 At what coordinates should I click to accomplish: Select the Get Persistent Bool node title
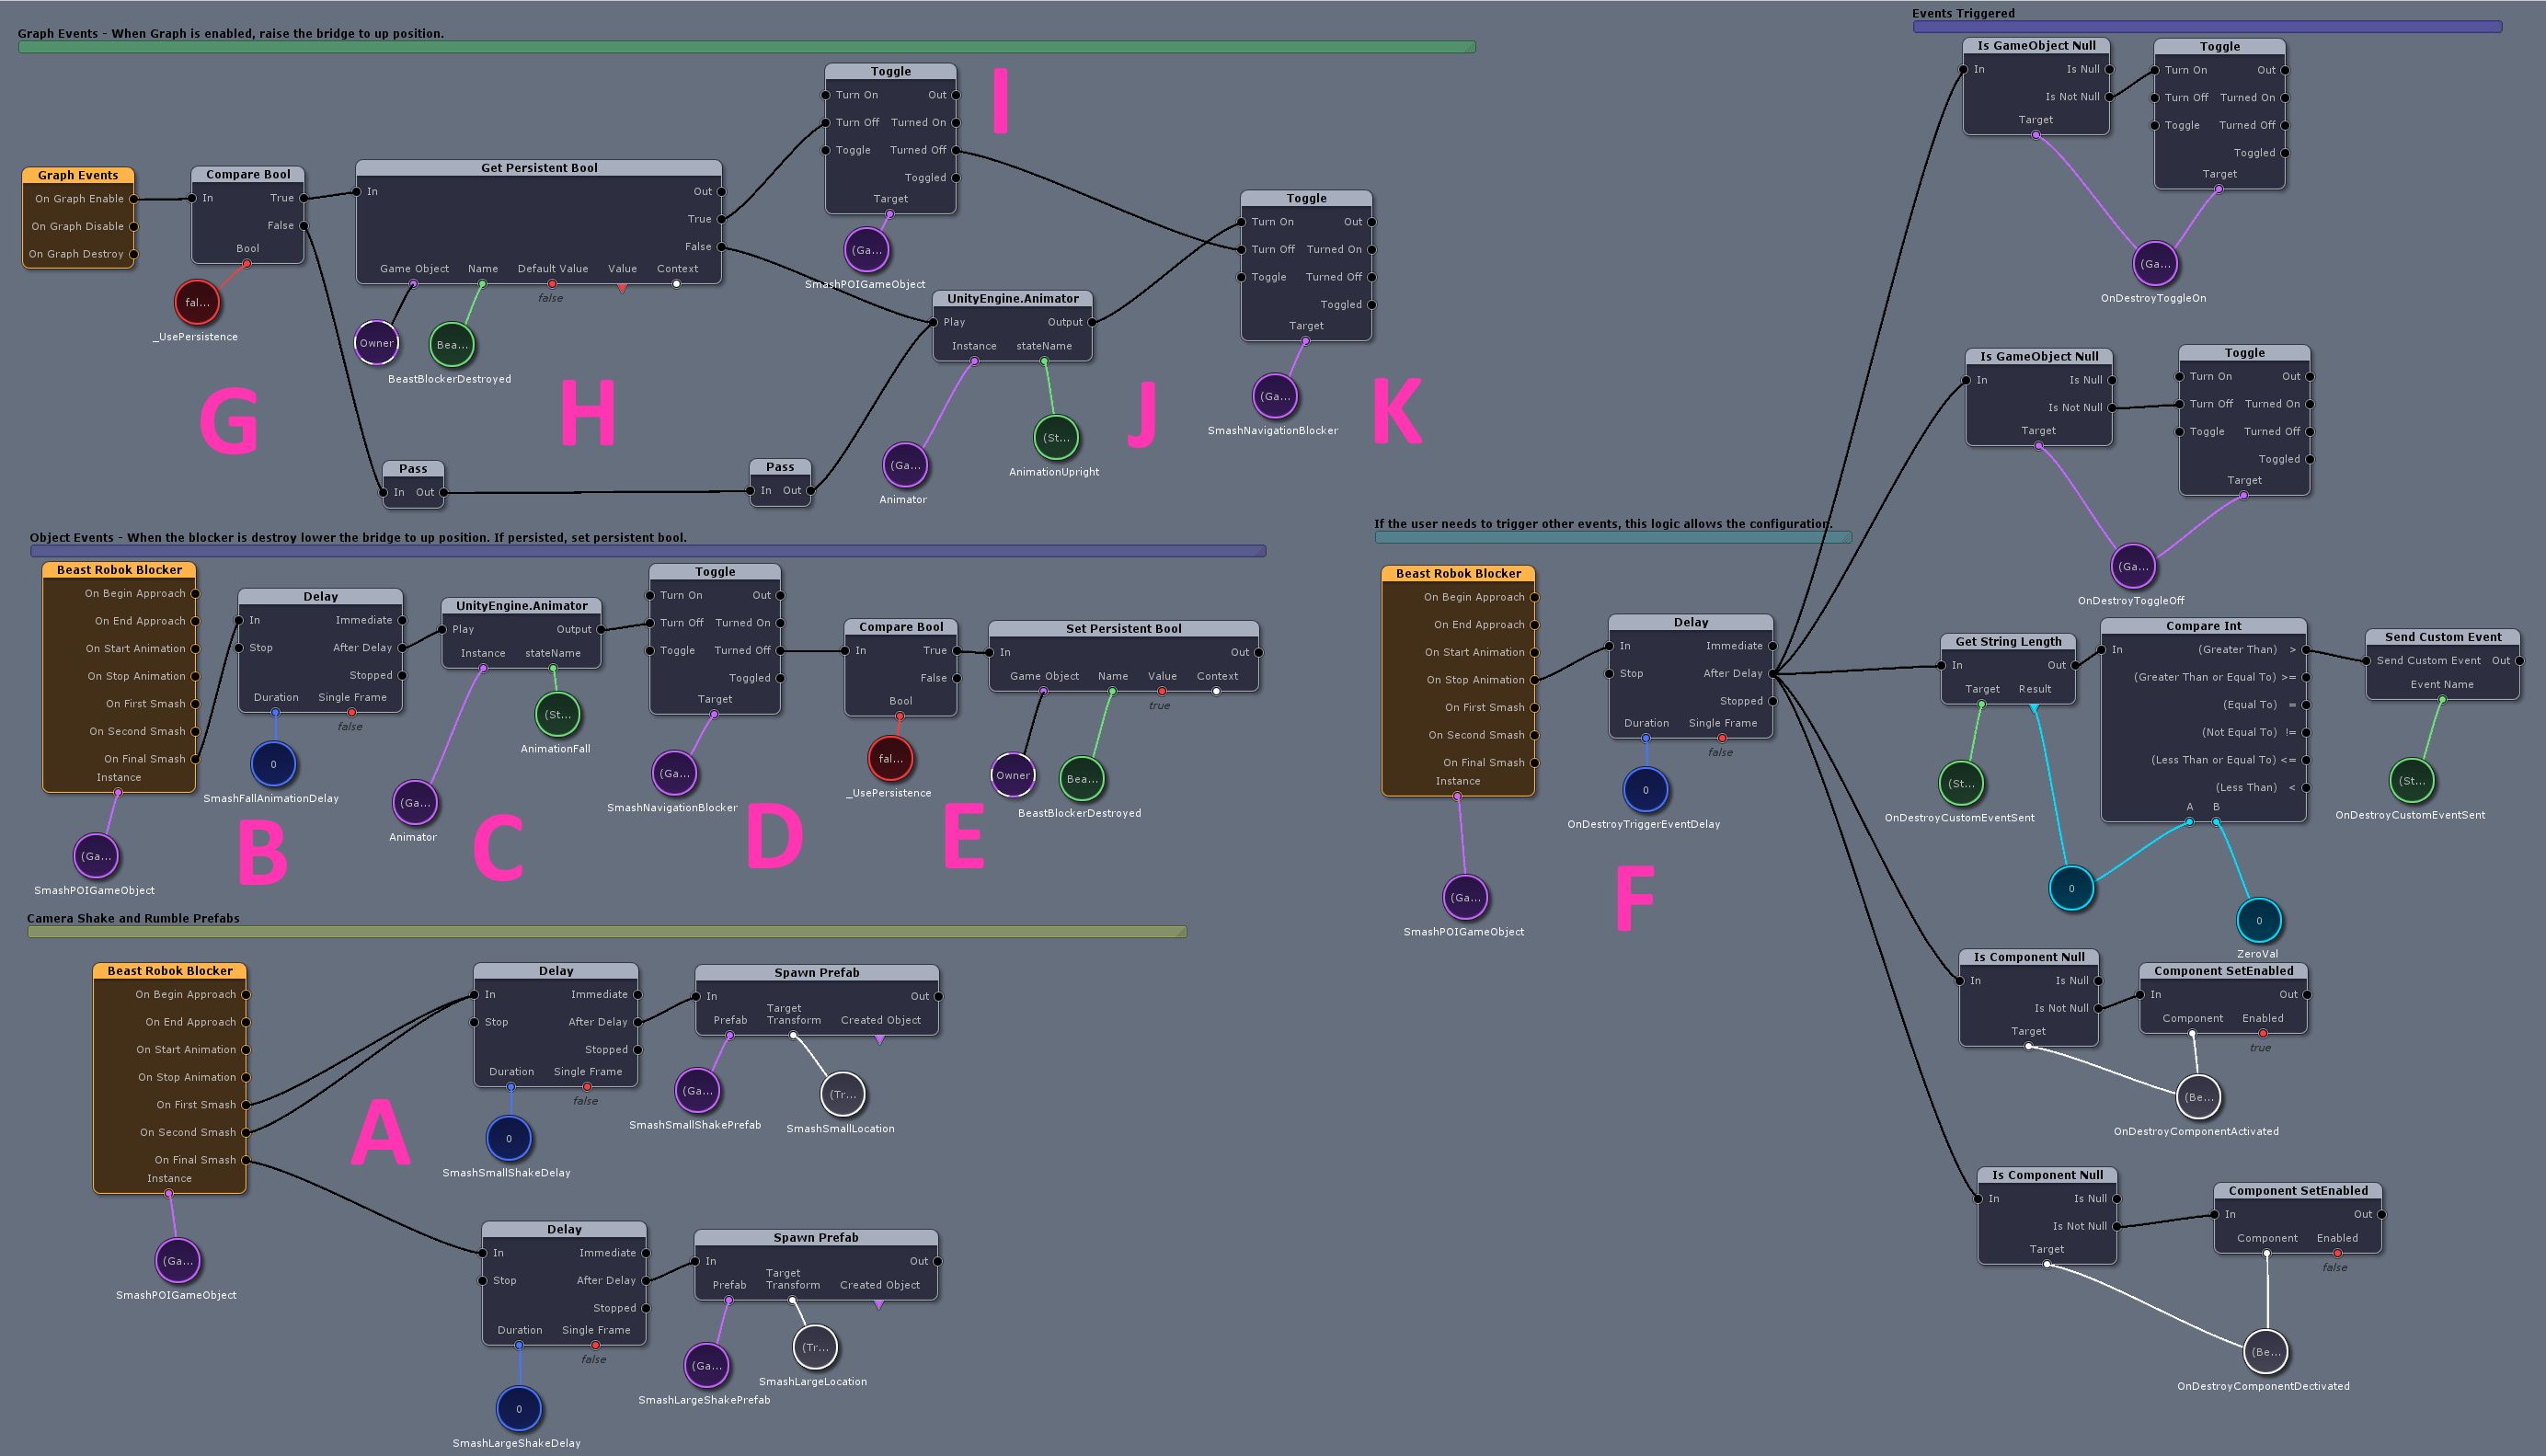tap(539, 168)
